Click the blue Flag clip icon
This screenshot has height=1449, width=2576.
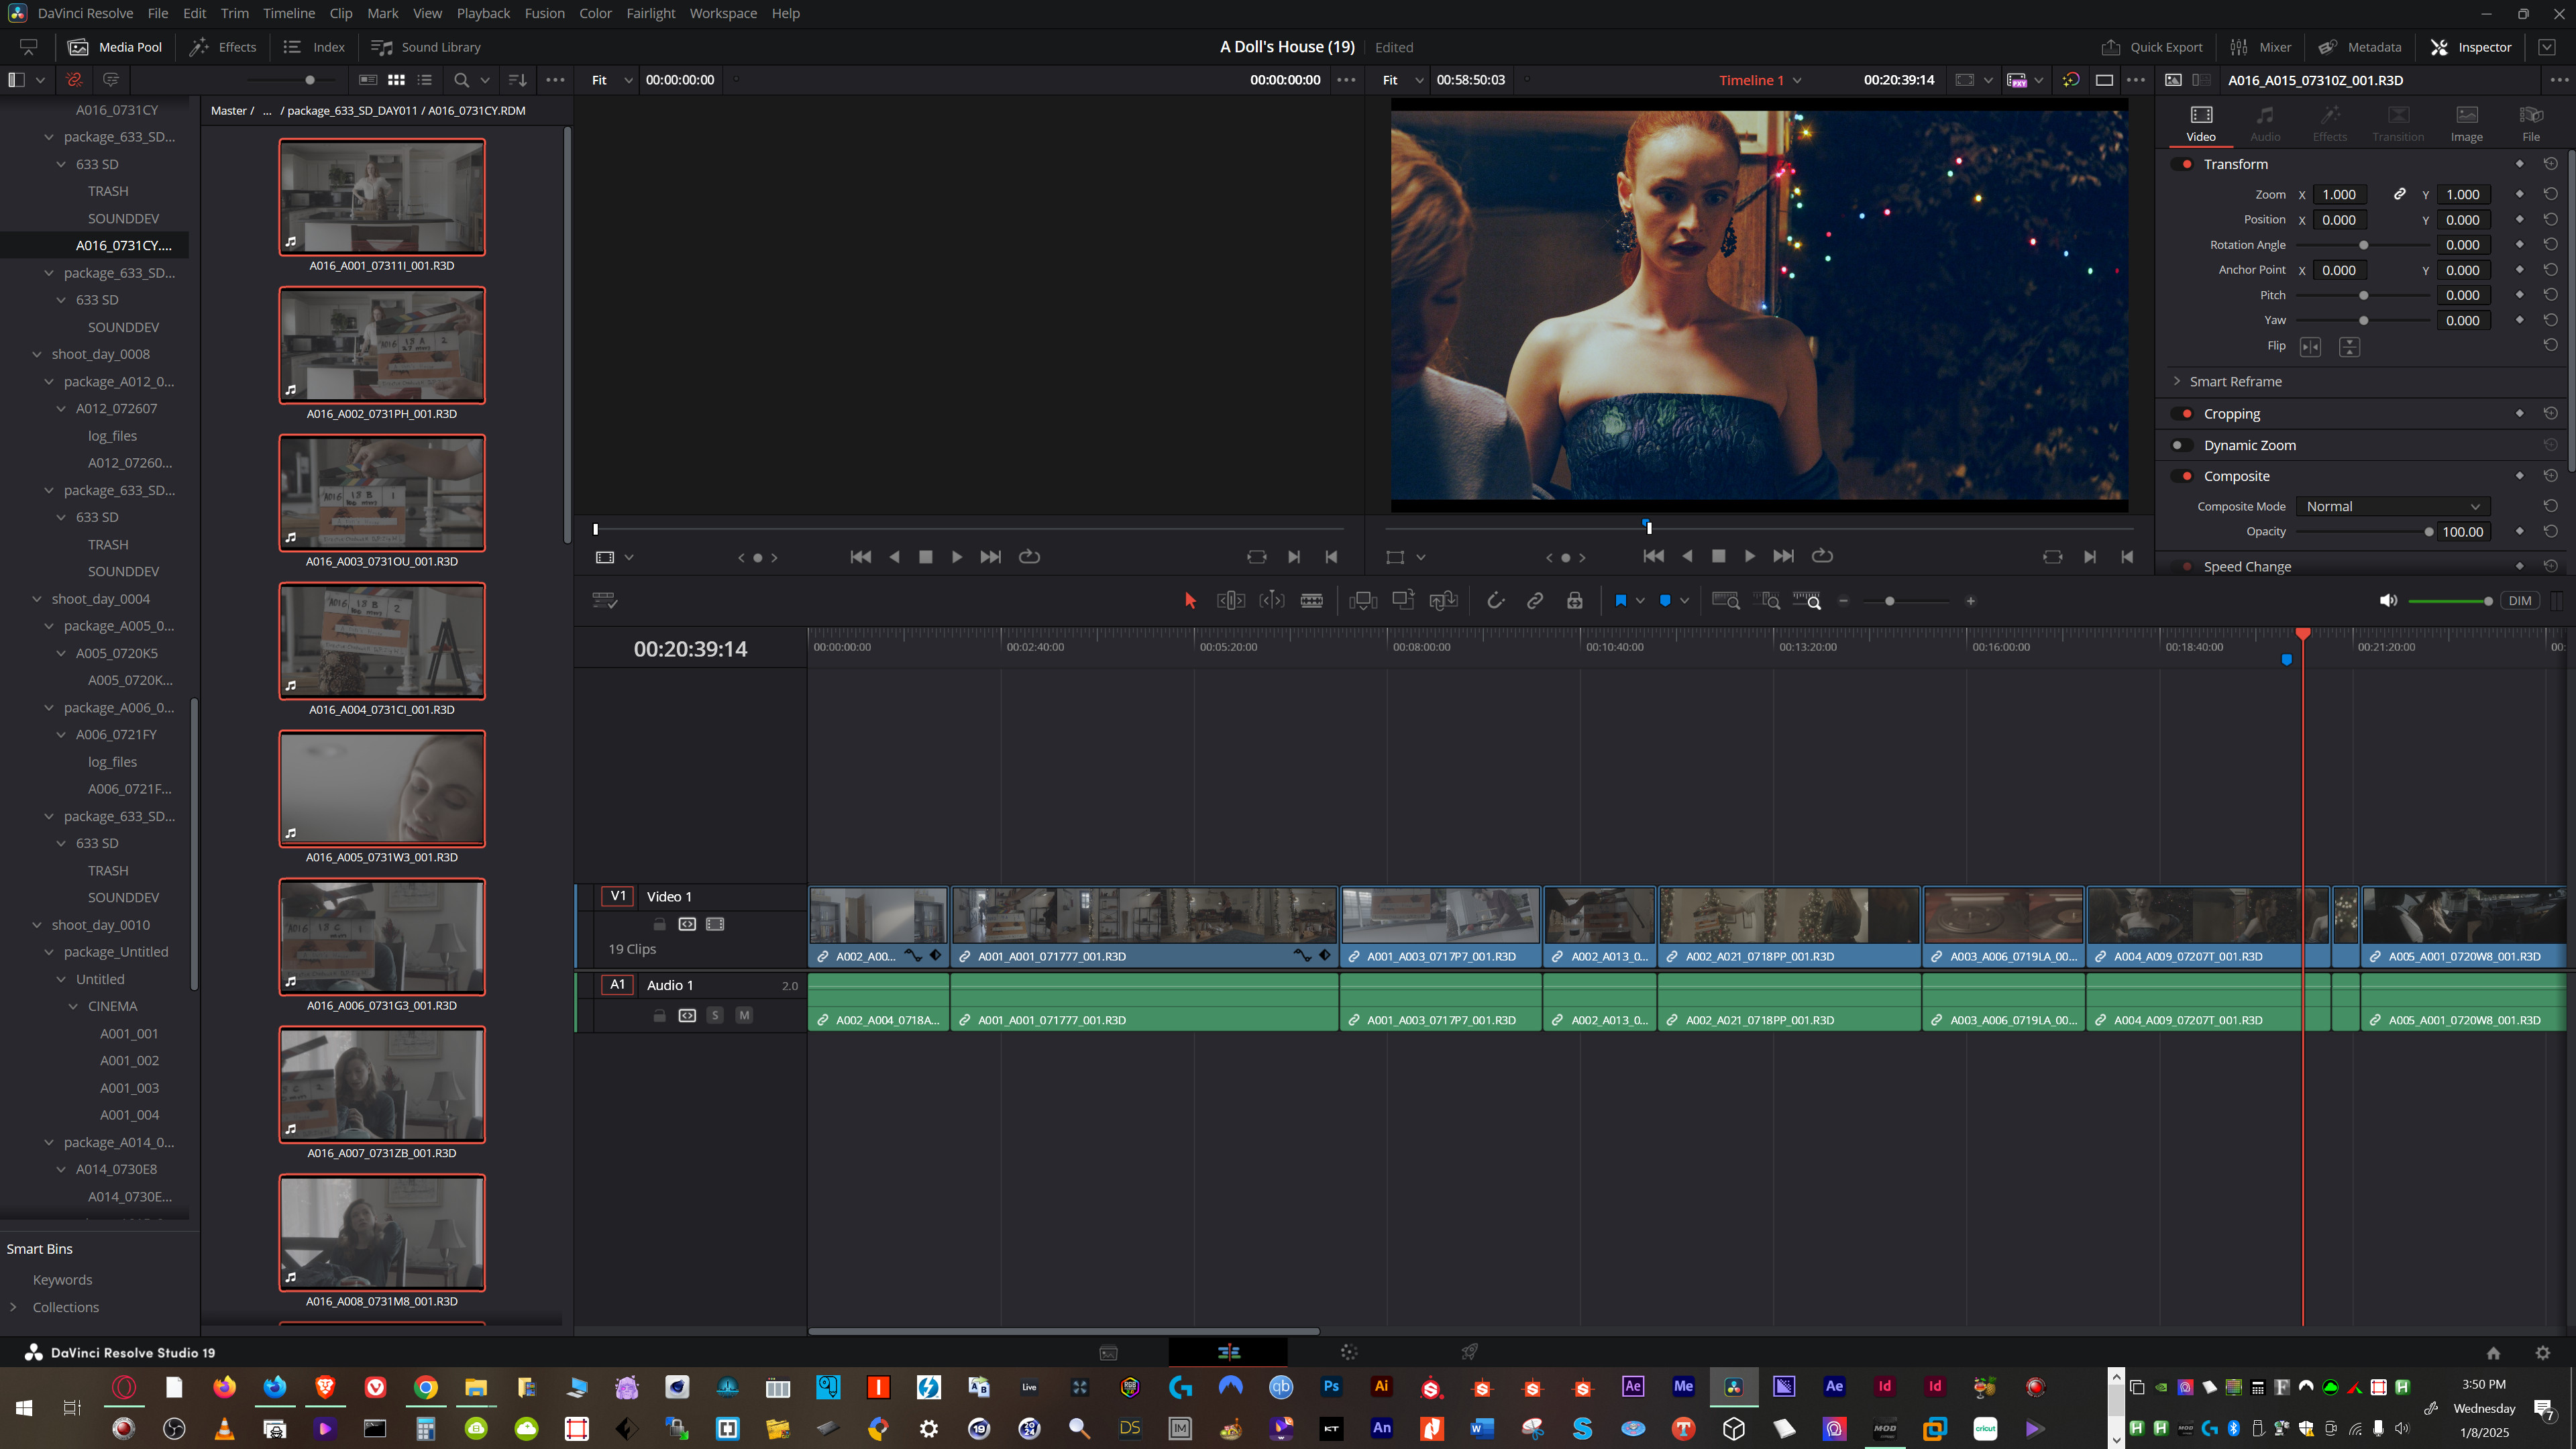tap(1620, 601)
